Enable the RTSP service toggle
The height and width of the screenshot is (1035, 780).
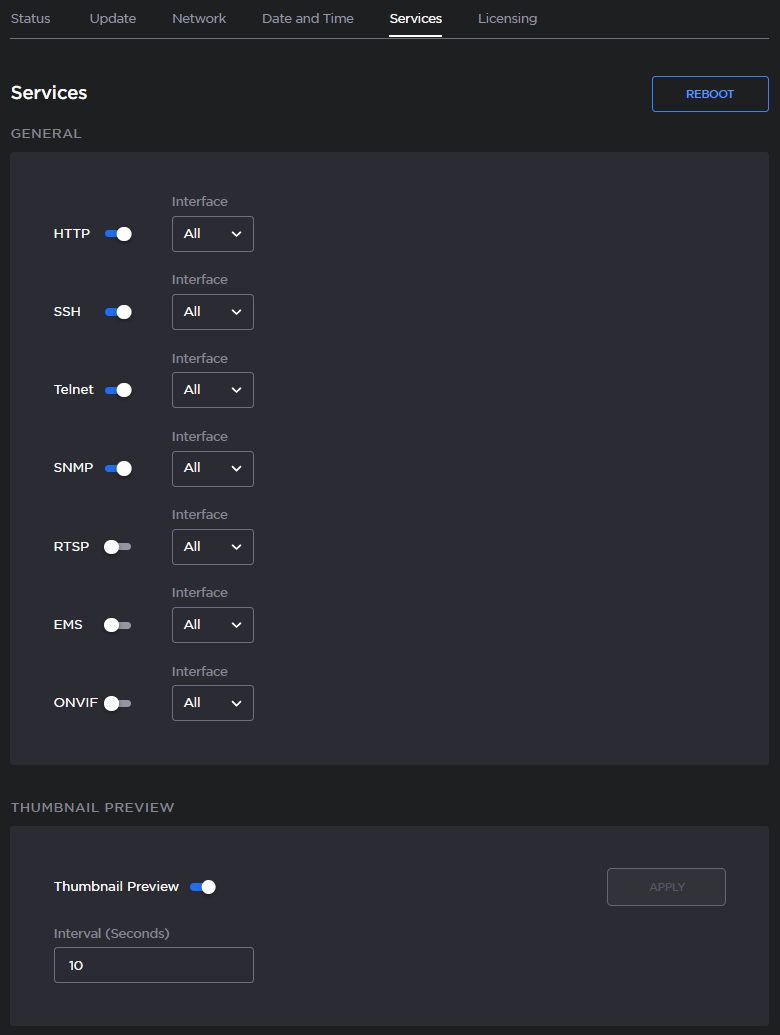tap(118, 547)
